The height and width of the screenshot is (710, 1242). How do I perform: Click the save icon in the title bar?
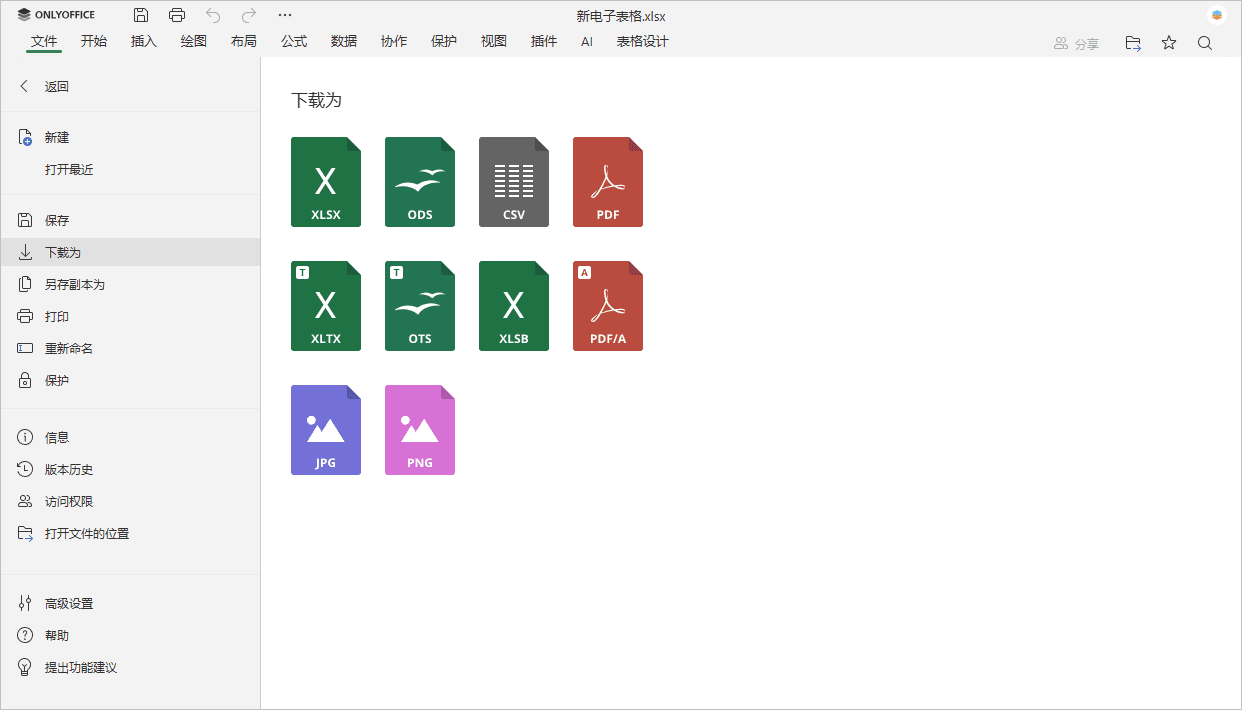[140, 14]
